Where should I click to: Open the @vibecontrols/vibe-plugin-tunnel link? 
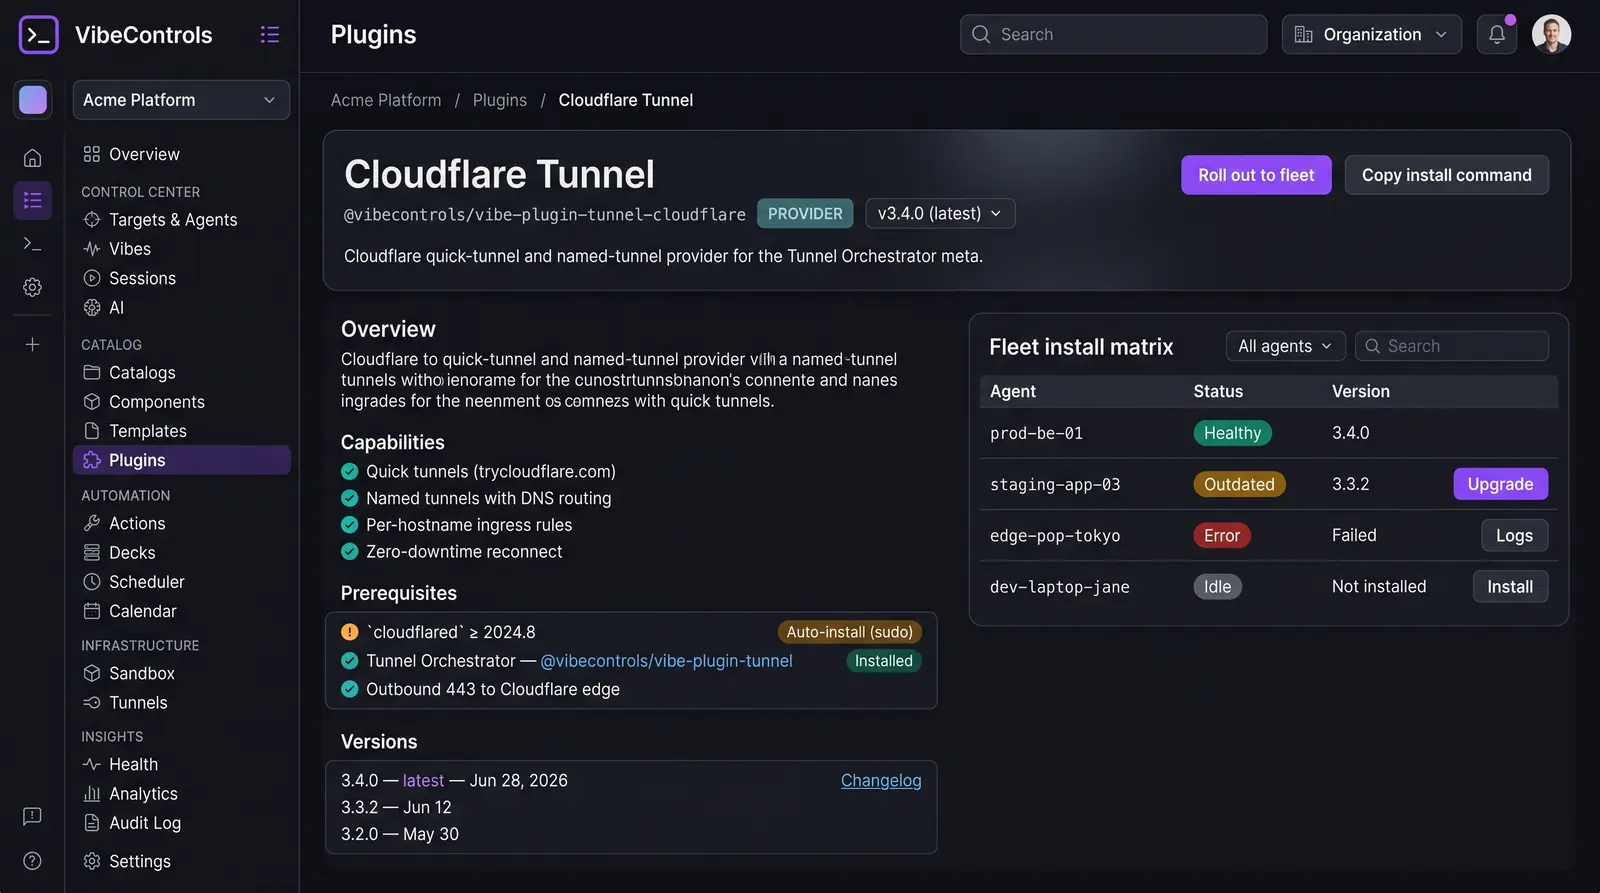666,661
